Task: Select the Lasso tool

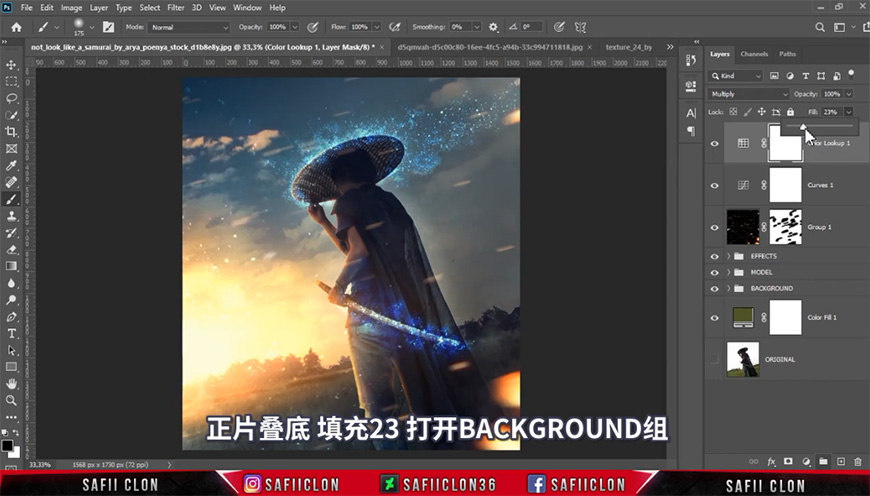Action: (11, 98)
